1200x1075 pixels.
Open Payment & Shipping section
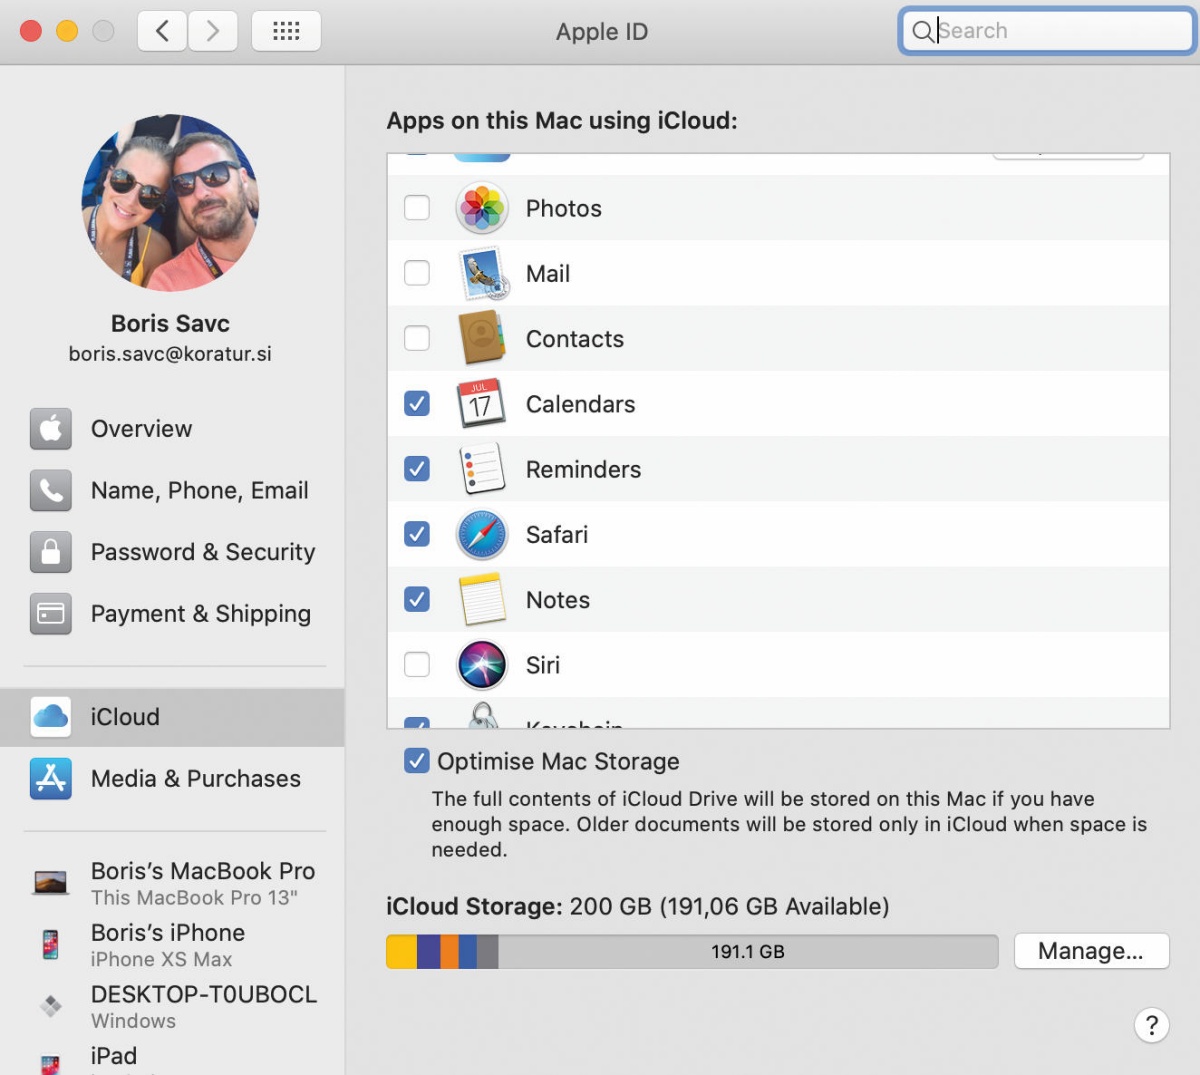172,614
